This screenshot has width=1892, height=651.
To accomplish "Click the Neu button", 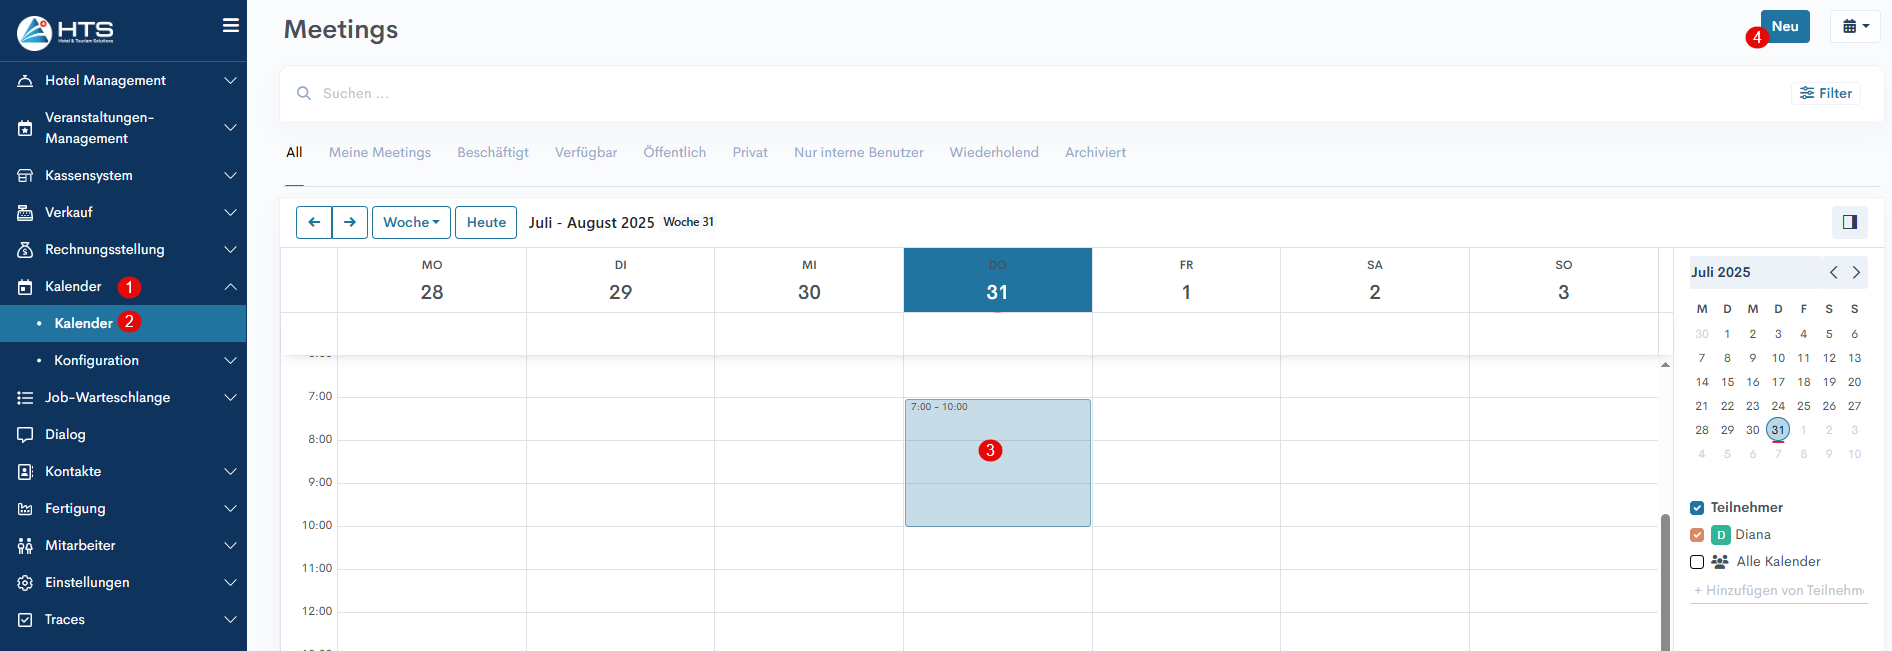I will [x=1785, y=27].
